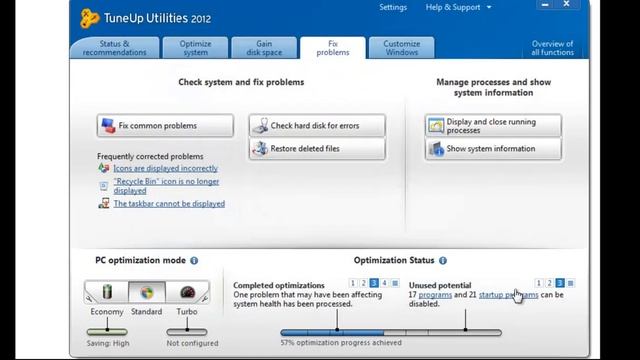Viewport: 640px width, 360px height.
Task: Open the Settings menu
Action: coord(393,7)
